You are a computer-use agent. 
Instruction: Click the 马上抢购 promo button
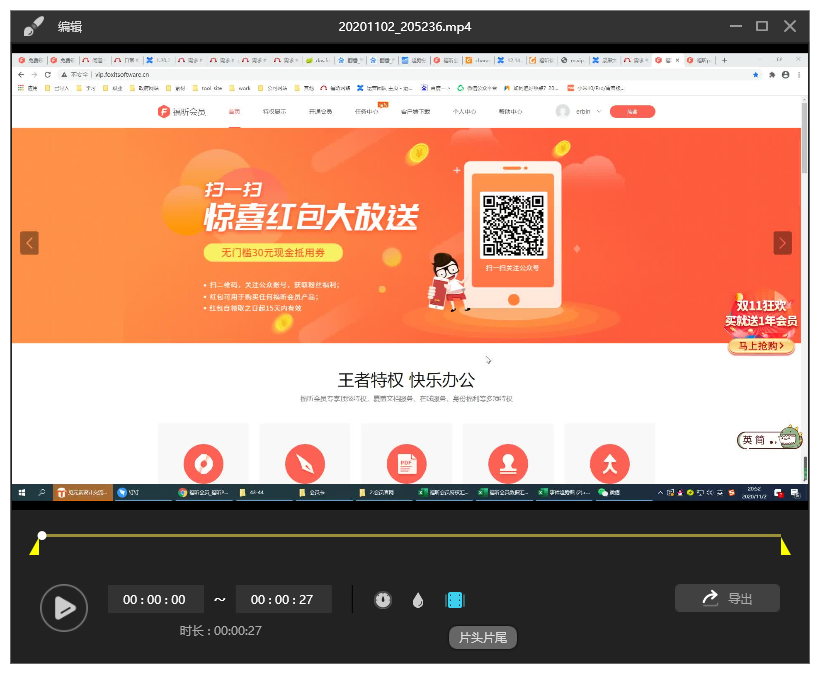761,346
